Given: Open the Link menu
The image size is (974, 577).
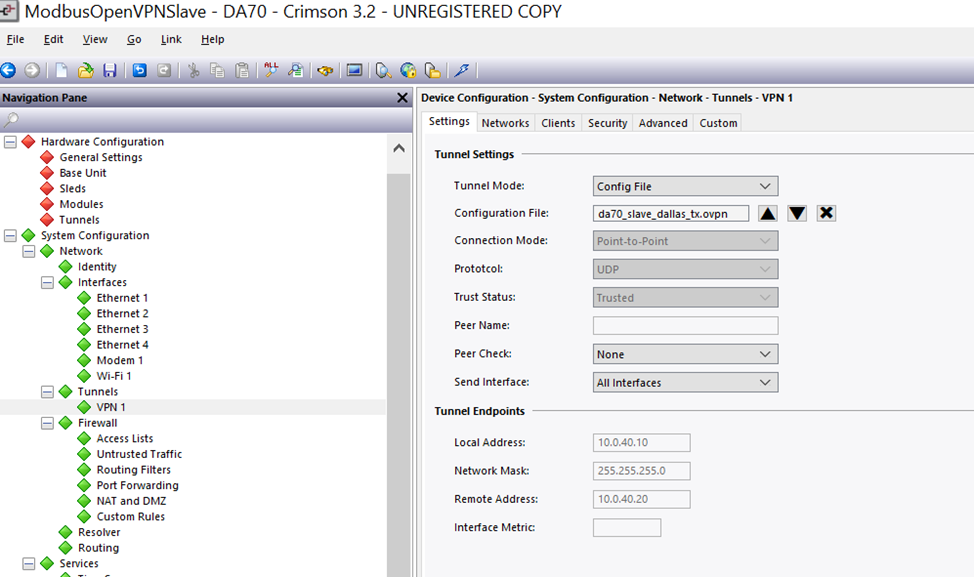Looking at the screenshot, I should click(171, 39).
